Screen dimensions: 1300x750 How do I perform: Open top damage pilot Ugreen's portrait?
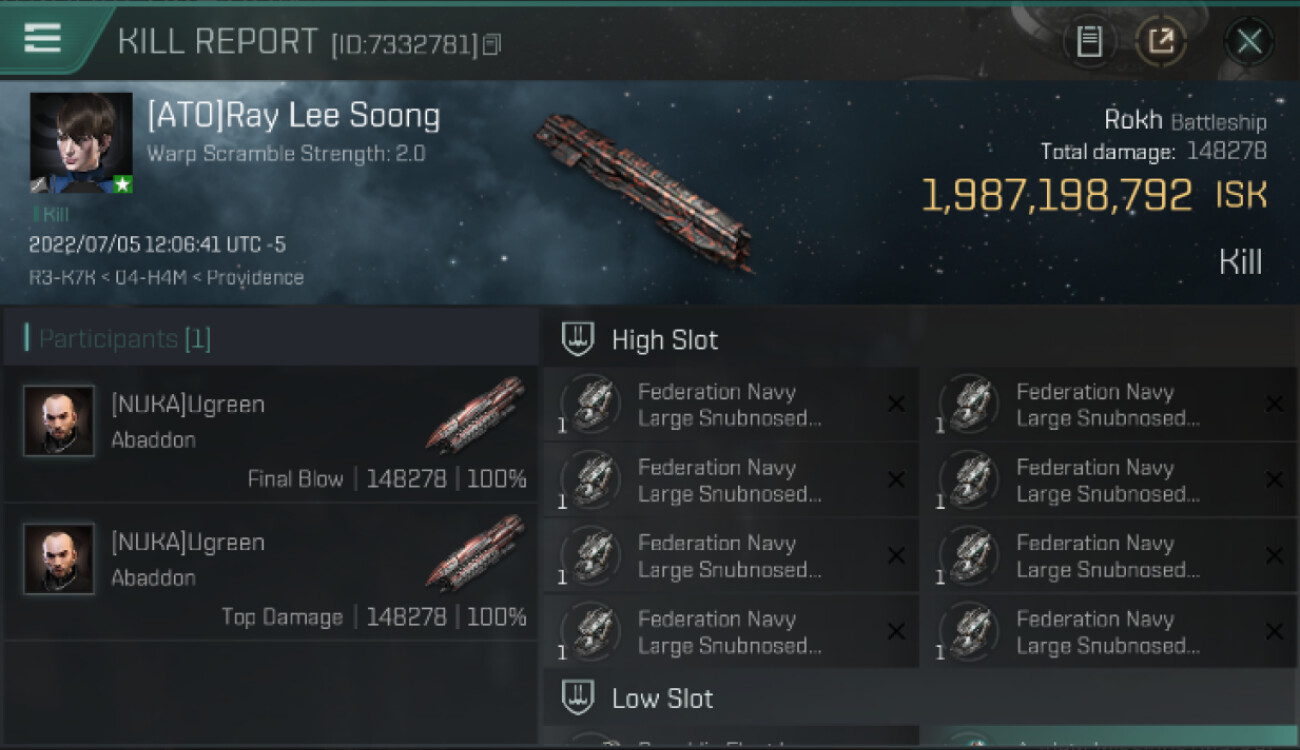pyautogui.click(x=59, y=559)
